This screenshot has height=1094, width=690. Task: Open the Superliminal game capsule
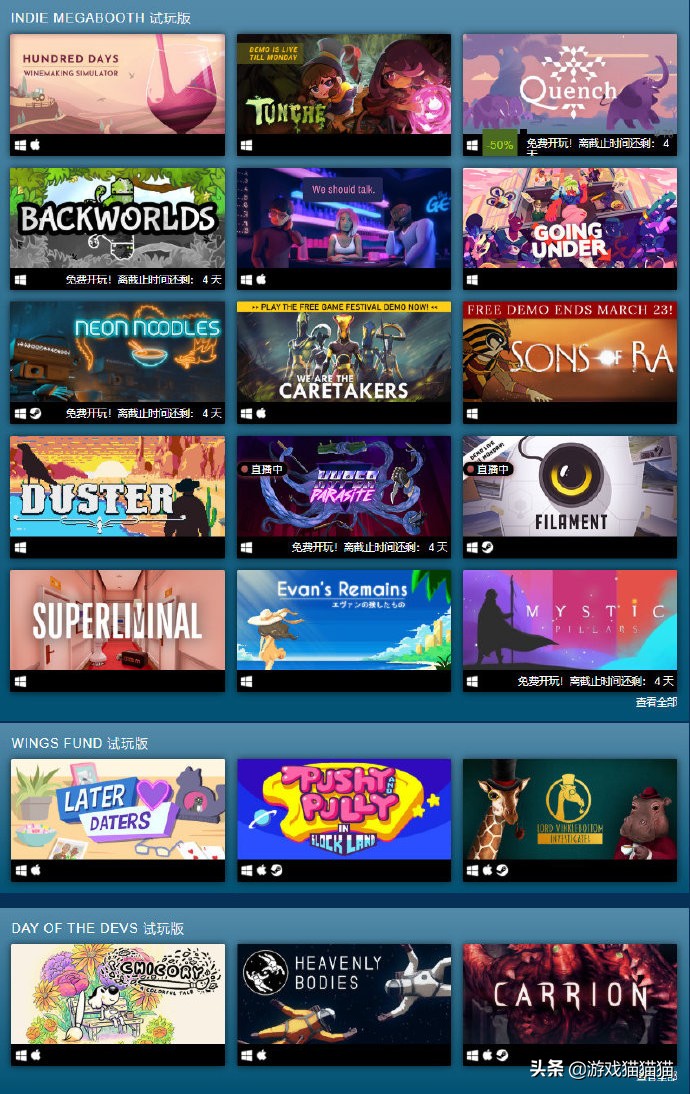(x=117, y=620)
